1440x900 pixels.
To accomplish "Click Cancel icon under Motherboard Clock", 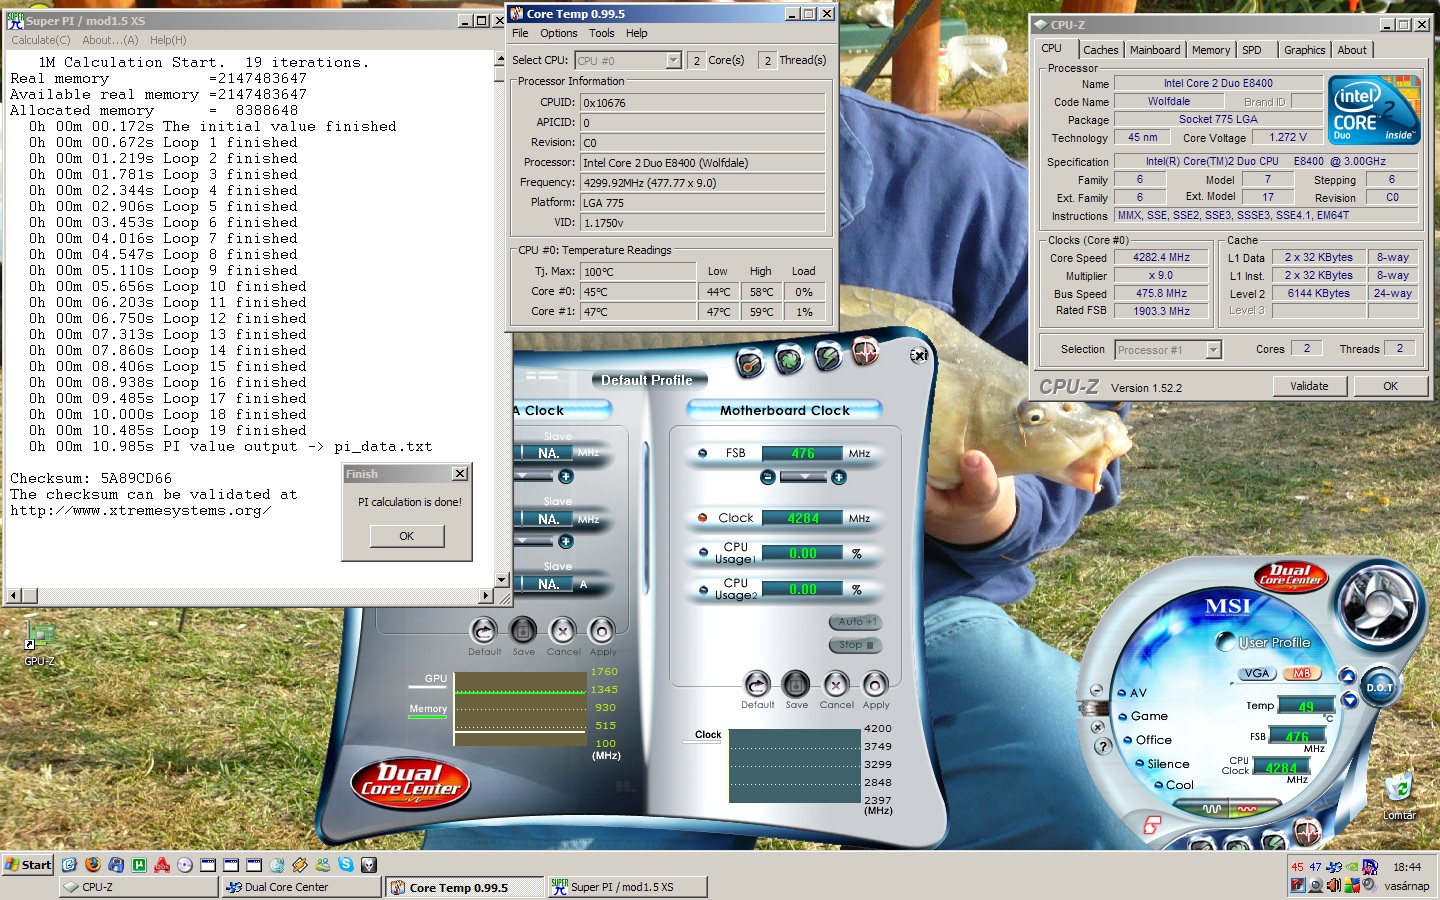I will 836,684.
